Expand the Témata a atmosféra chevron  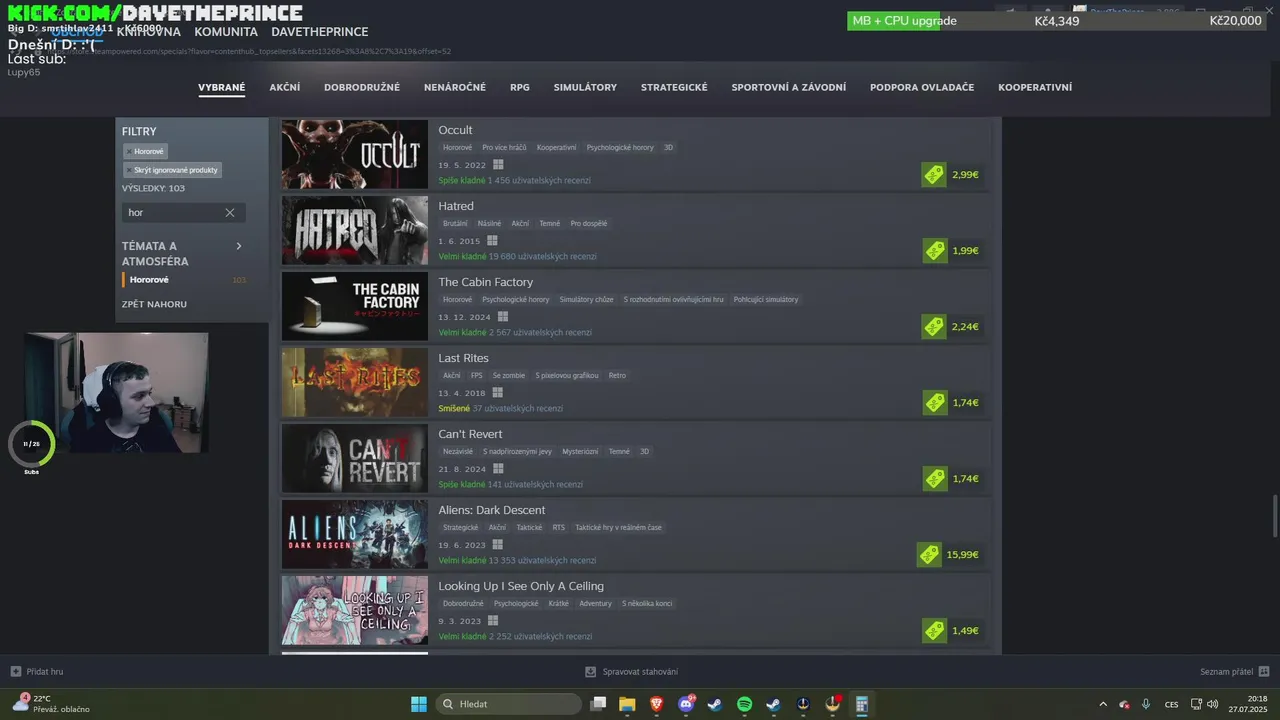click(x=239, y=246)
